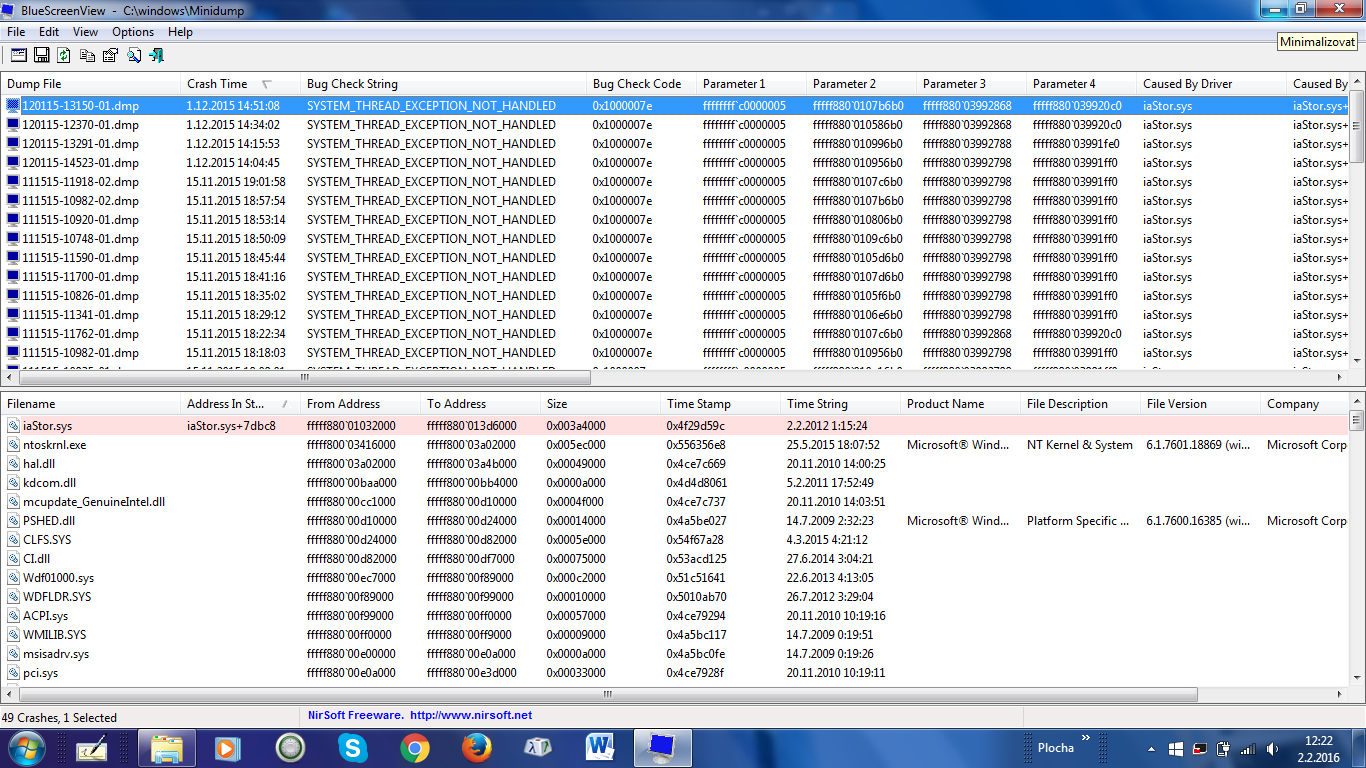The image size is (1366, 768).
Task: Click the Size column header in lower pane
Action: coord(601,404)
